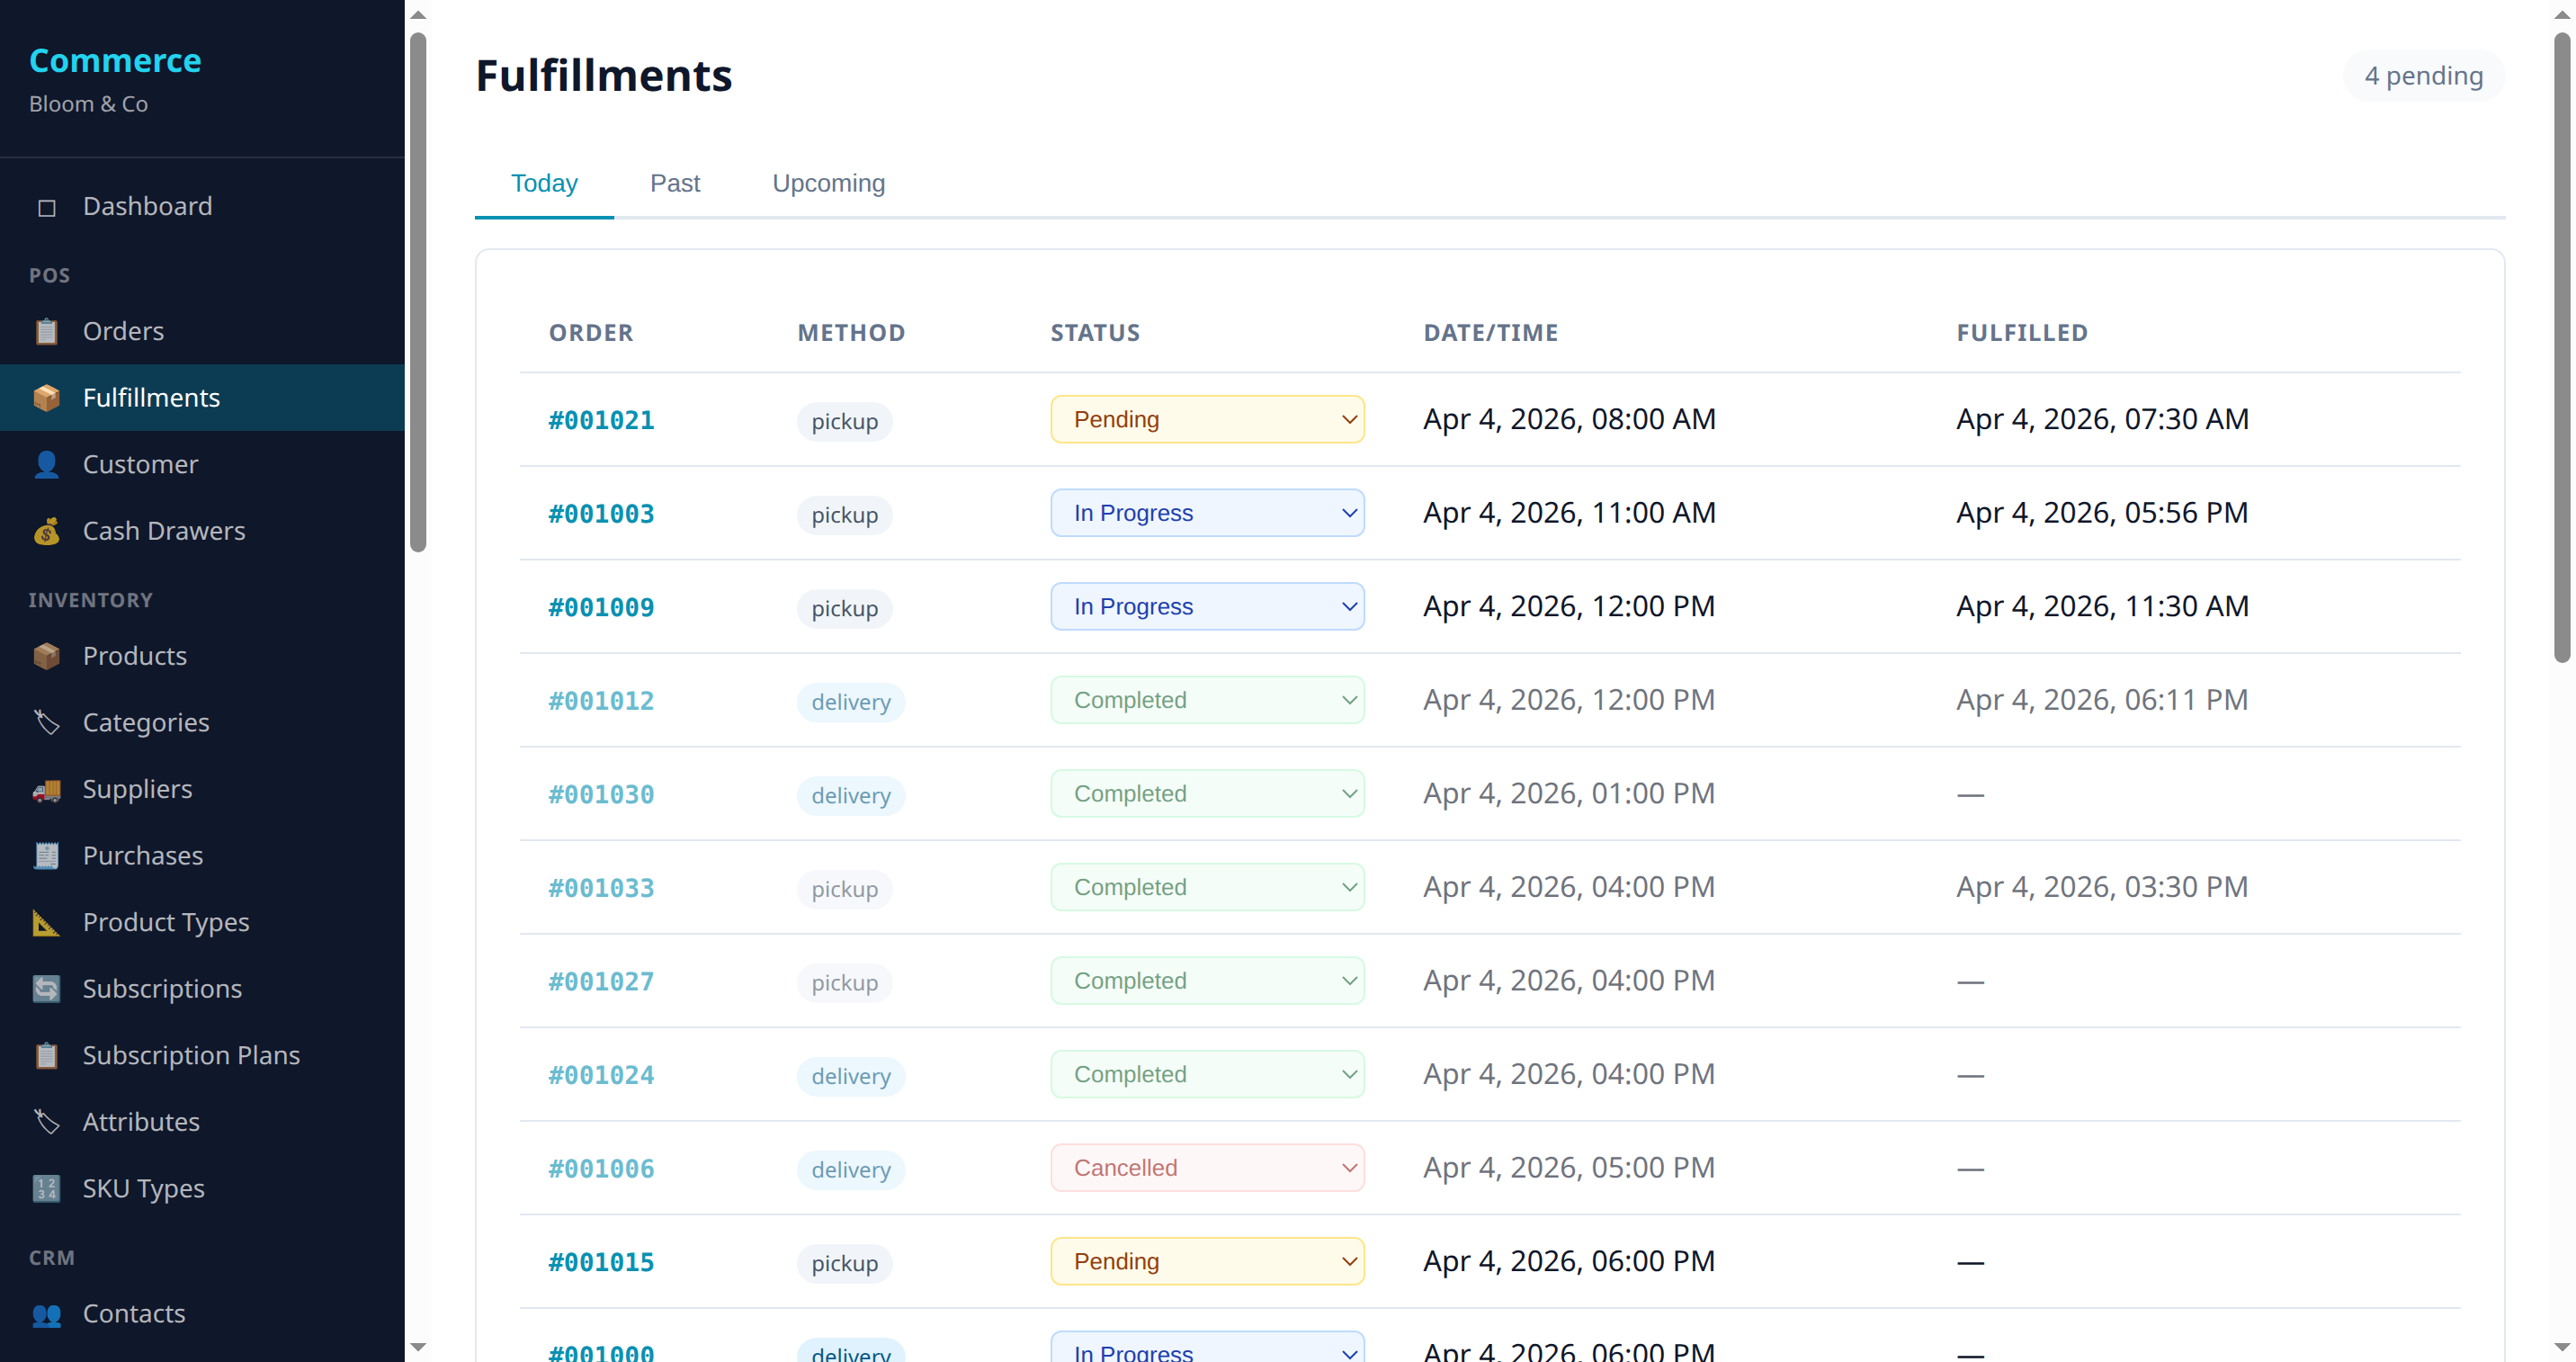Click the Orders clipboard icon in sidebar
The width and height of the screenshot is (2576, 1362).
click(x=46, y=331)
